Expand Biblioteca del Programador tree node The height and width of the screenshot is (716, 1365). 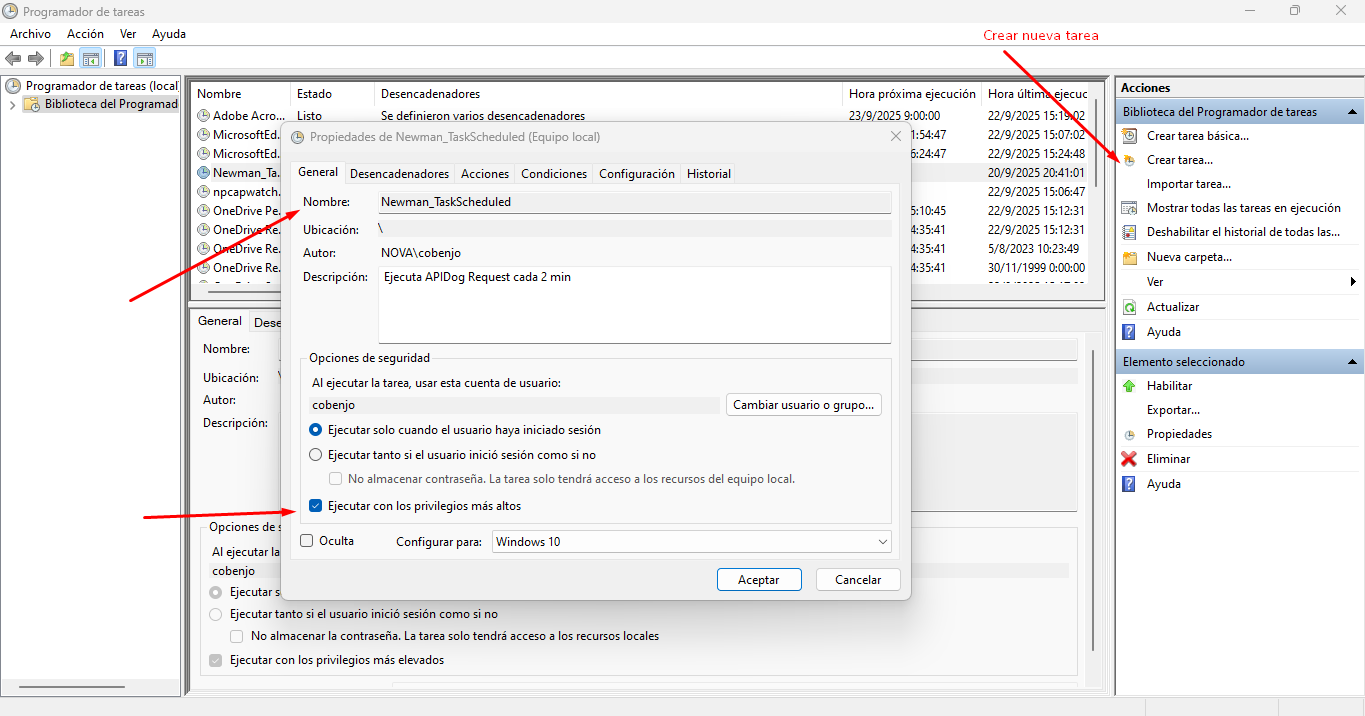(x=12, y=105)
